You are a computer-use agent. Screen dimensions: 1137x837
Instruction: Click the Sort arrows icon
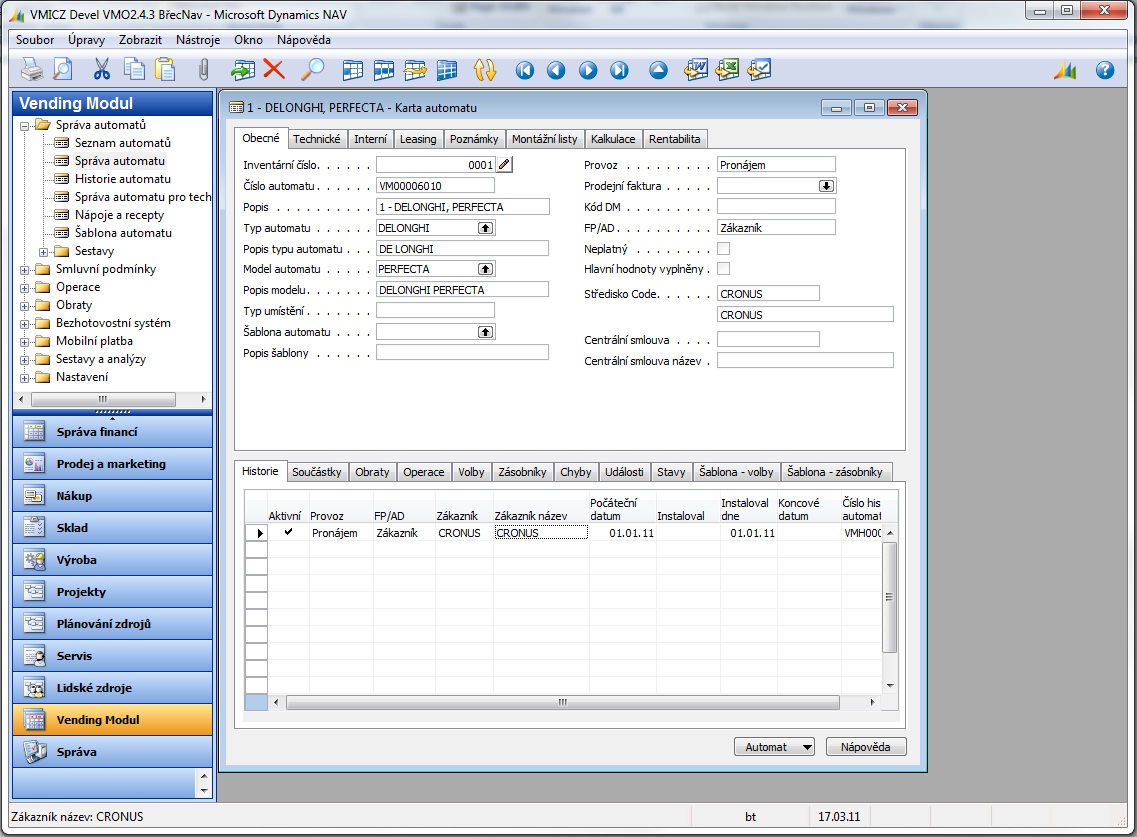tap(484, 70)
